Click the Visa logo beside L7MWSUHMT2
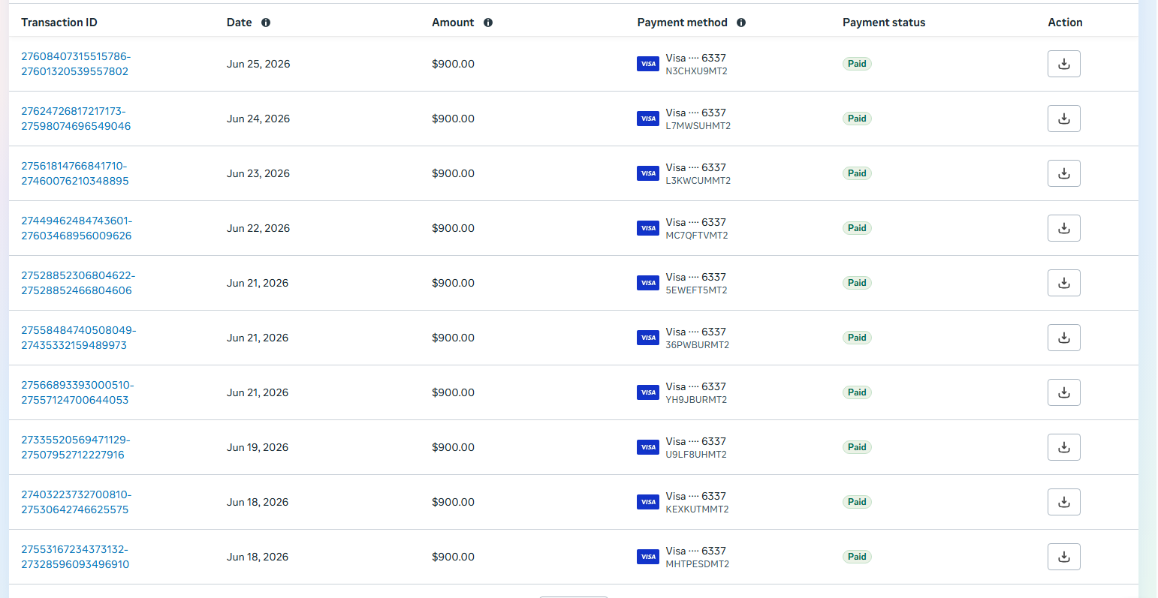 (648, 119)
